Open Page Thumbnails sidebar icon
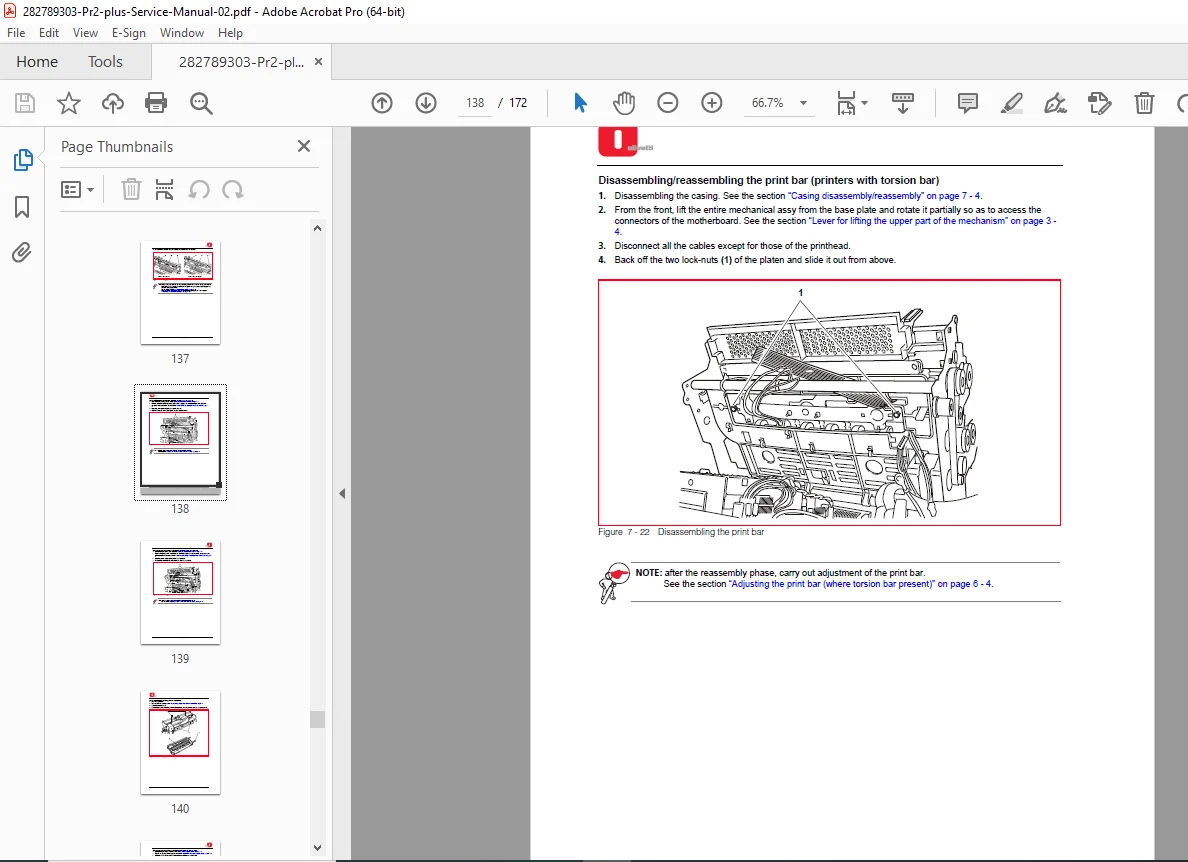Viewport: 1188px width, 862px height. pos(23,160)
